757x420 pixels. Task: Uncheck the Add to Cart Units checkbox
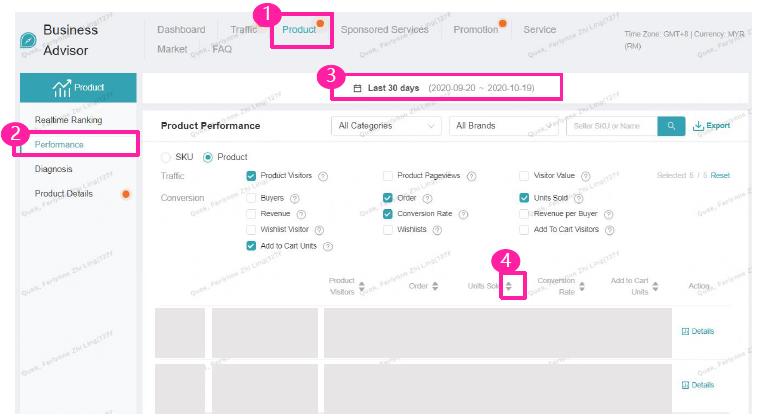pyautogui.click(x=251, y=246)
